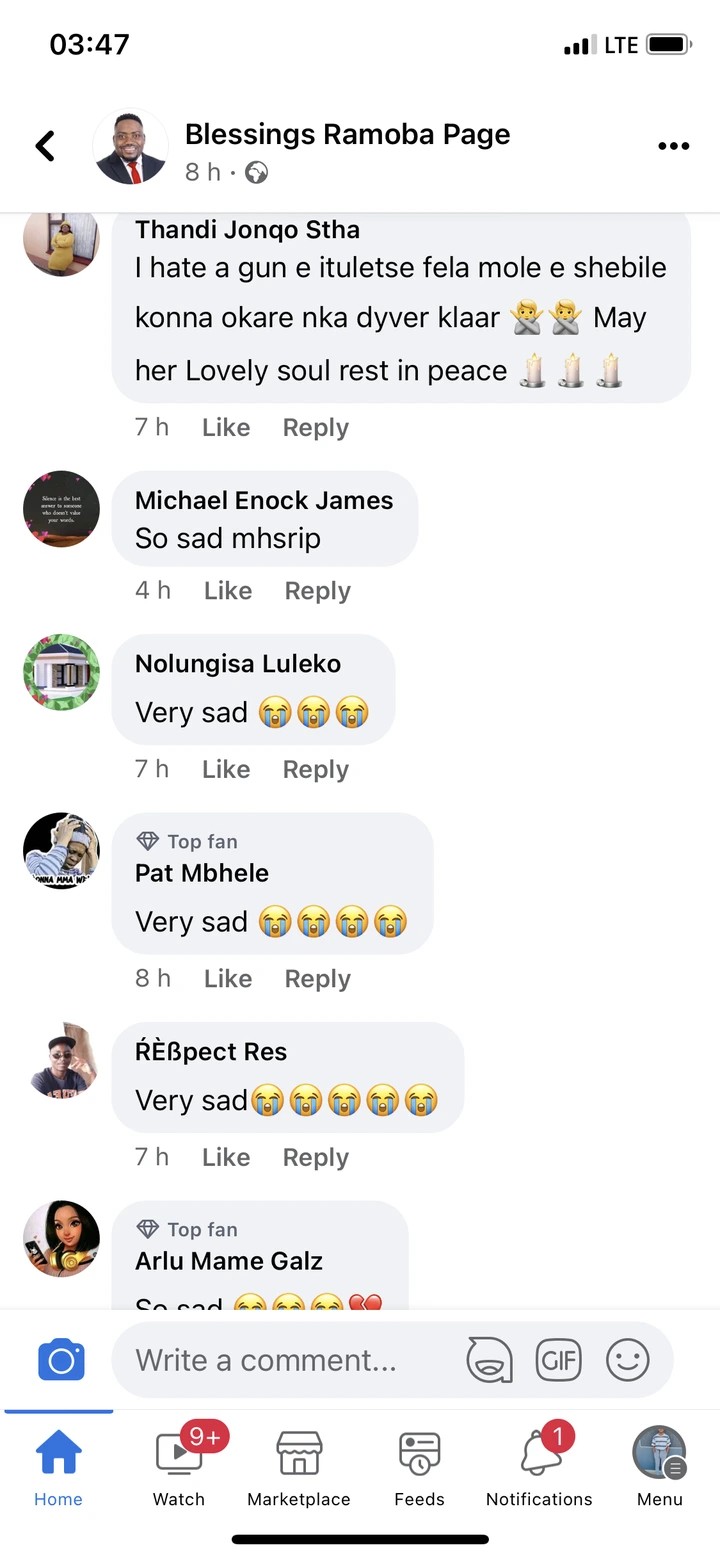
Task: Tap the back arrow icon
Action: 45,146
